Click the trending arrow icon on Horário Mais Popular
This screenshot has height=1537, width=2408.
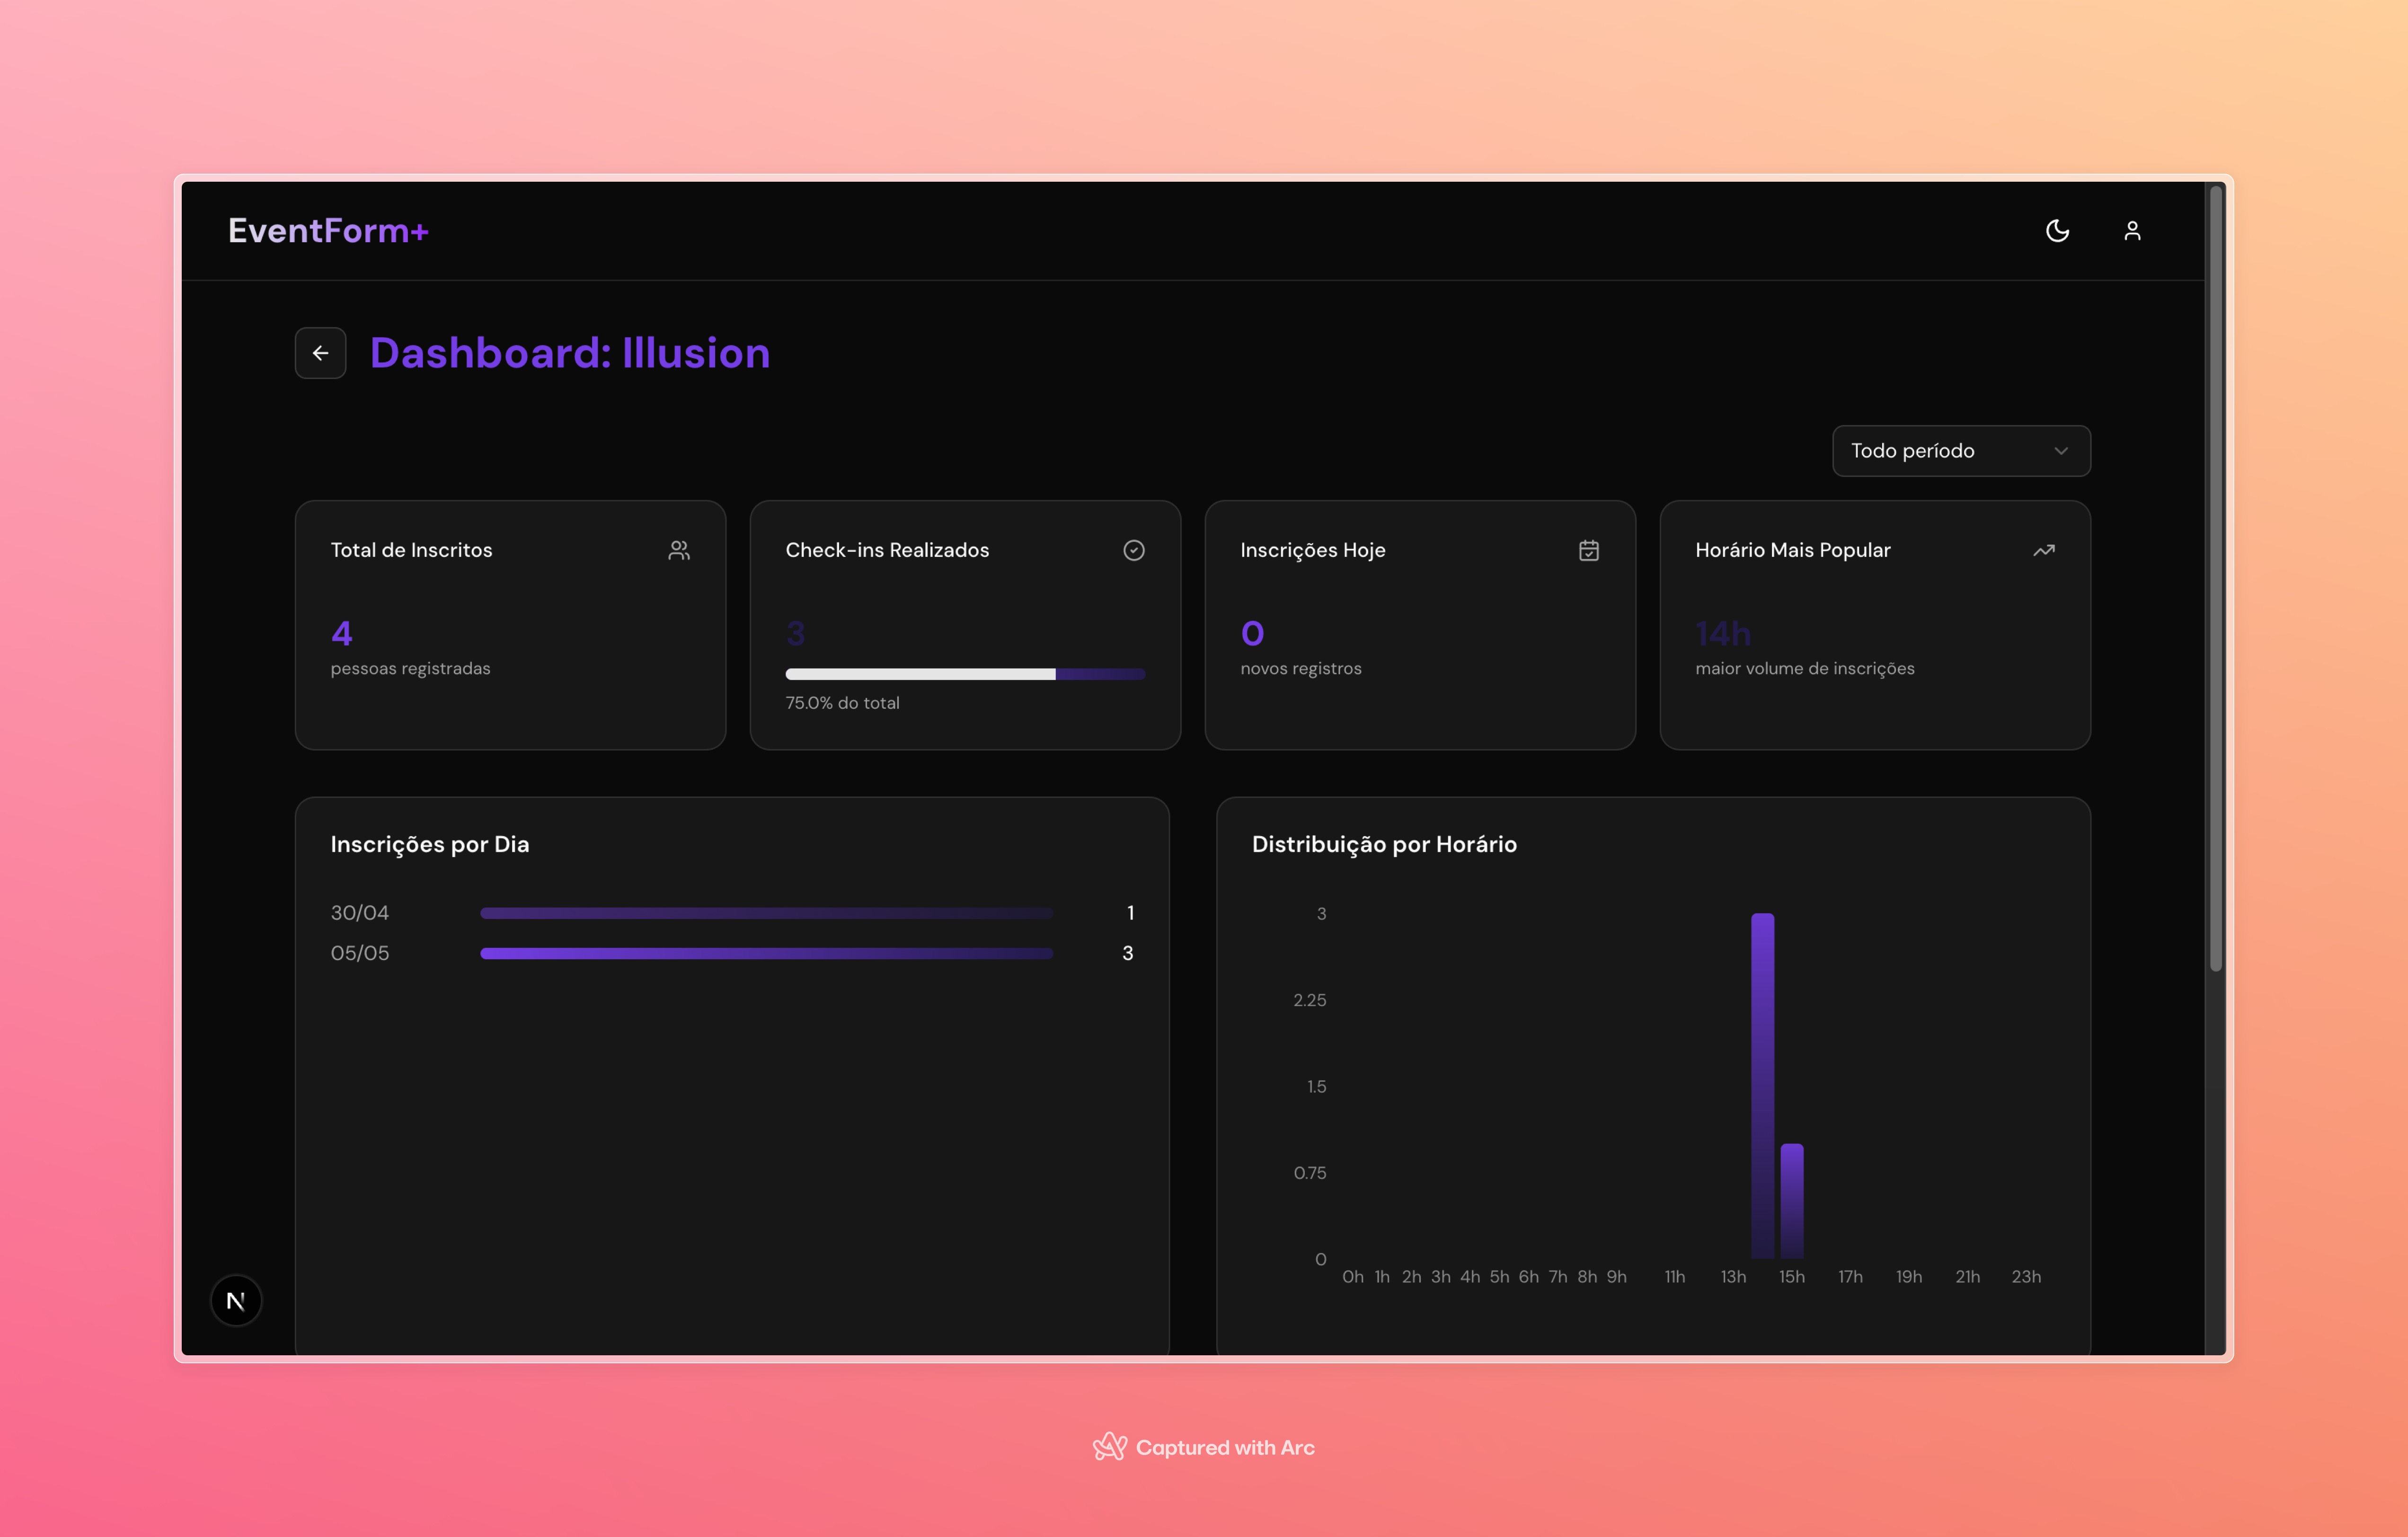tap(2043, 550)
